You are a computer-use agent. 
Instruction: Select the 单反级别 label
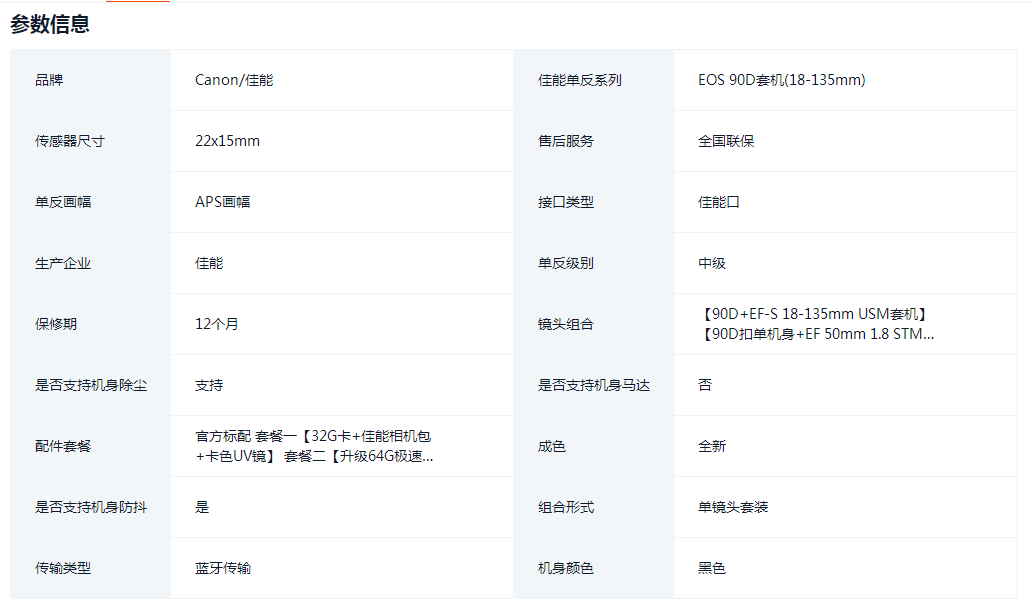pos(565,264)
